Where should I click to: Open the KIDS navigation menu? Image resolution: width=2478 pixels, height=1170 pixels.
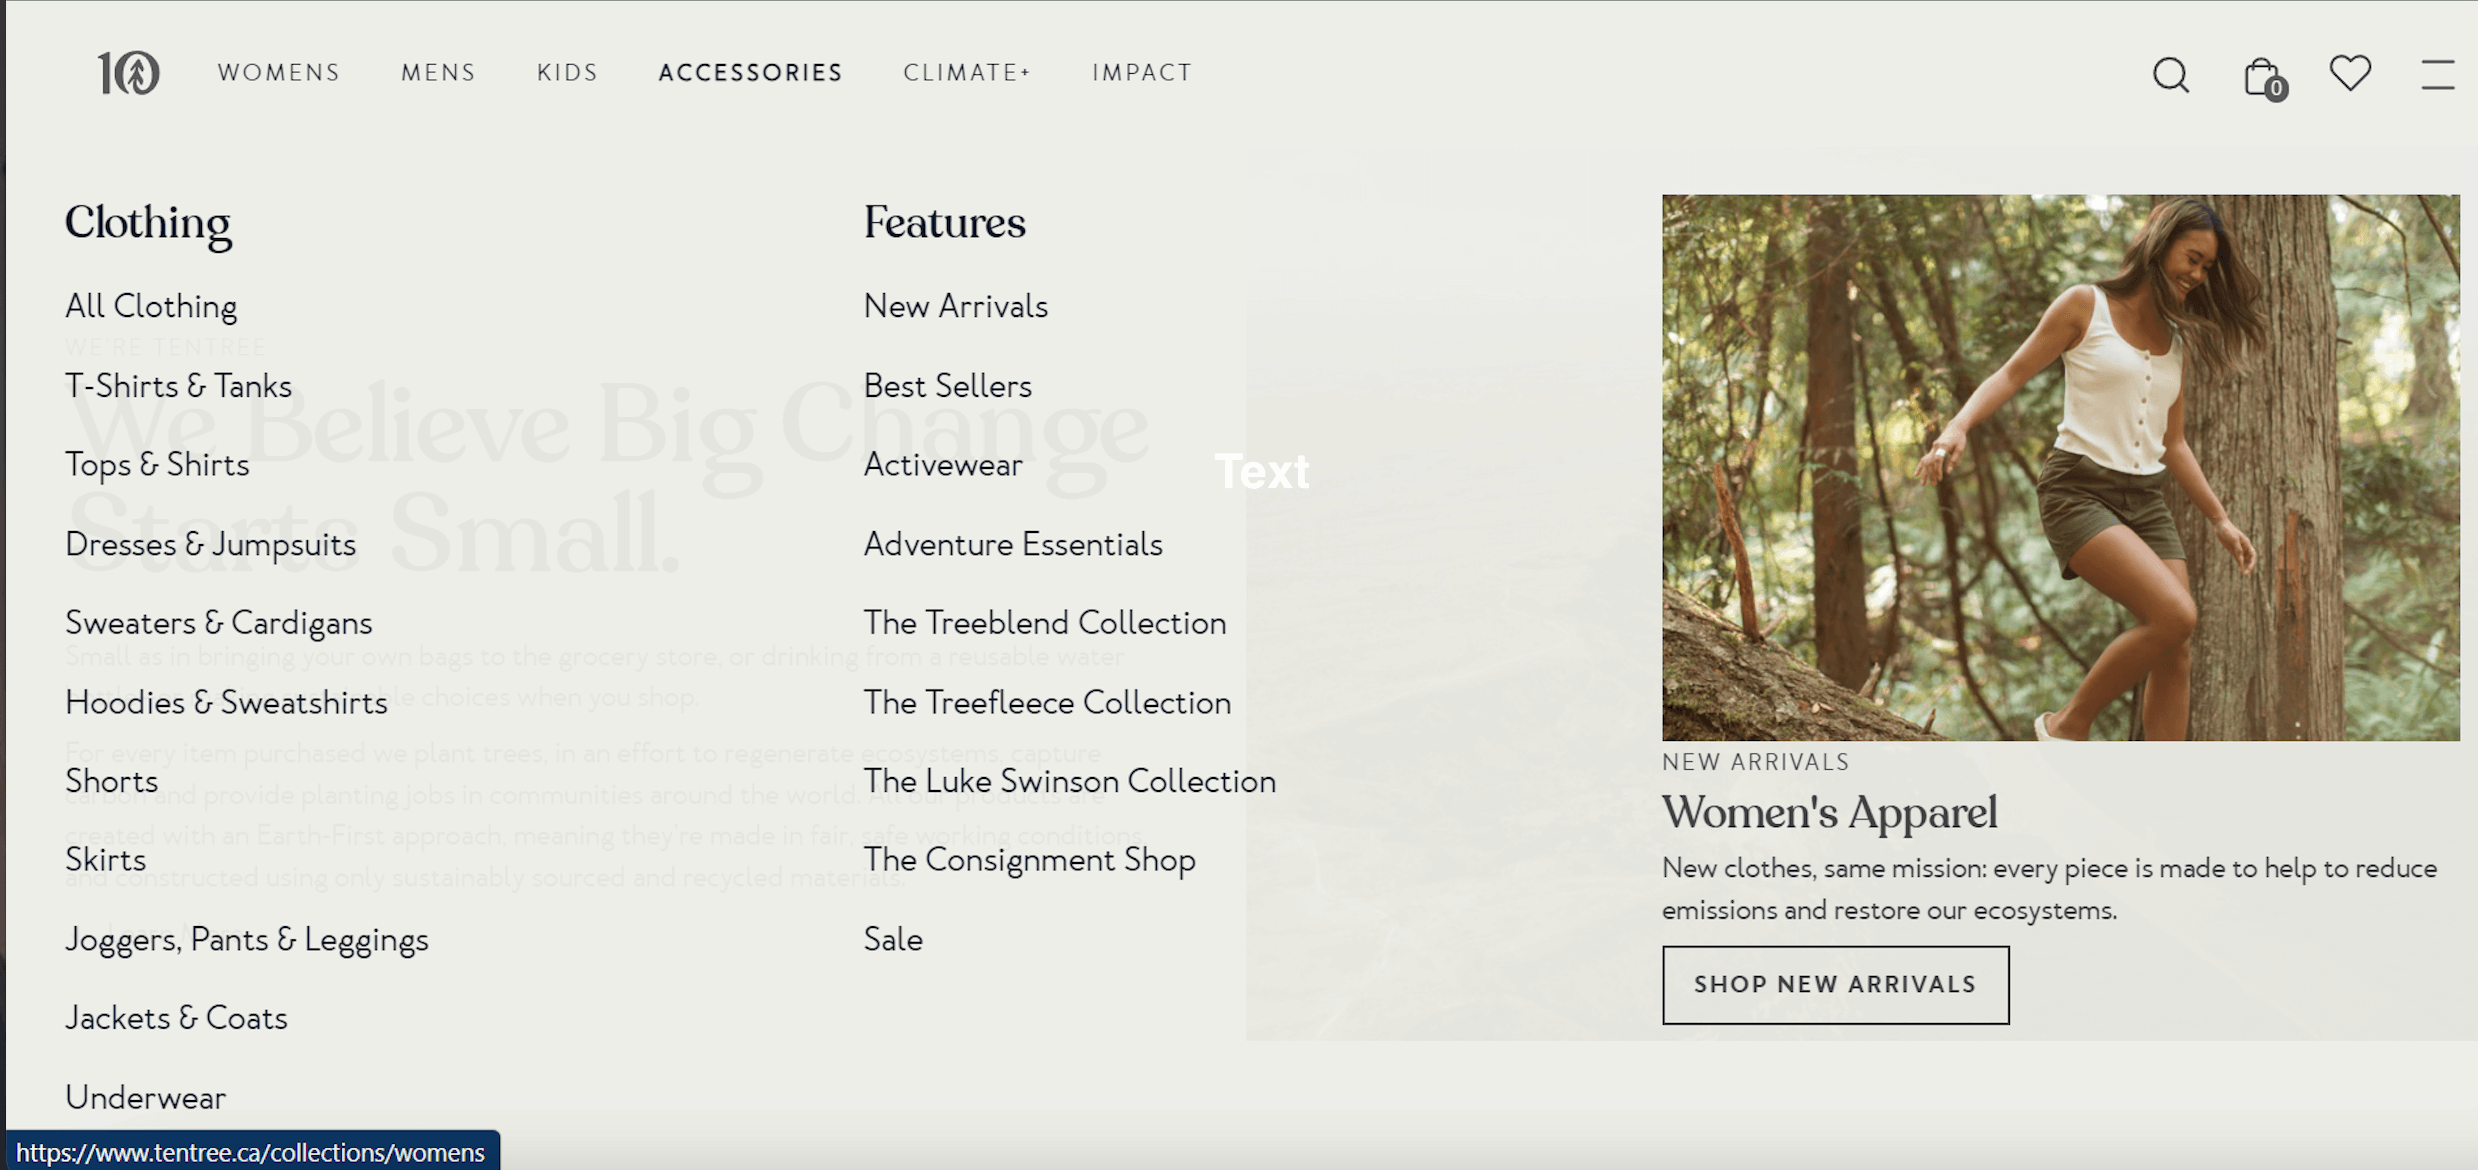[x=567, y=73]
